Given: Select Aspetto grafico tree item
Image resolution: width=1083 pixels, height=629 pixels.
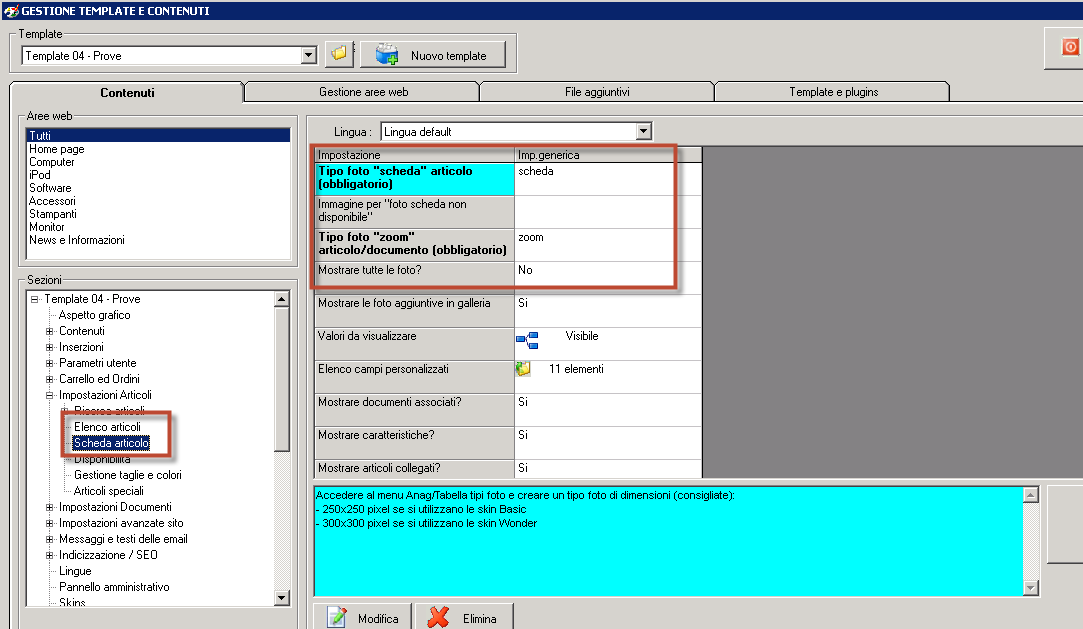Looking at the screenshot, I should [95, 315].
